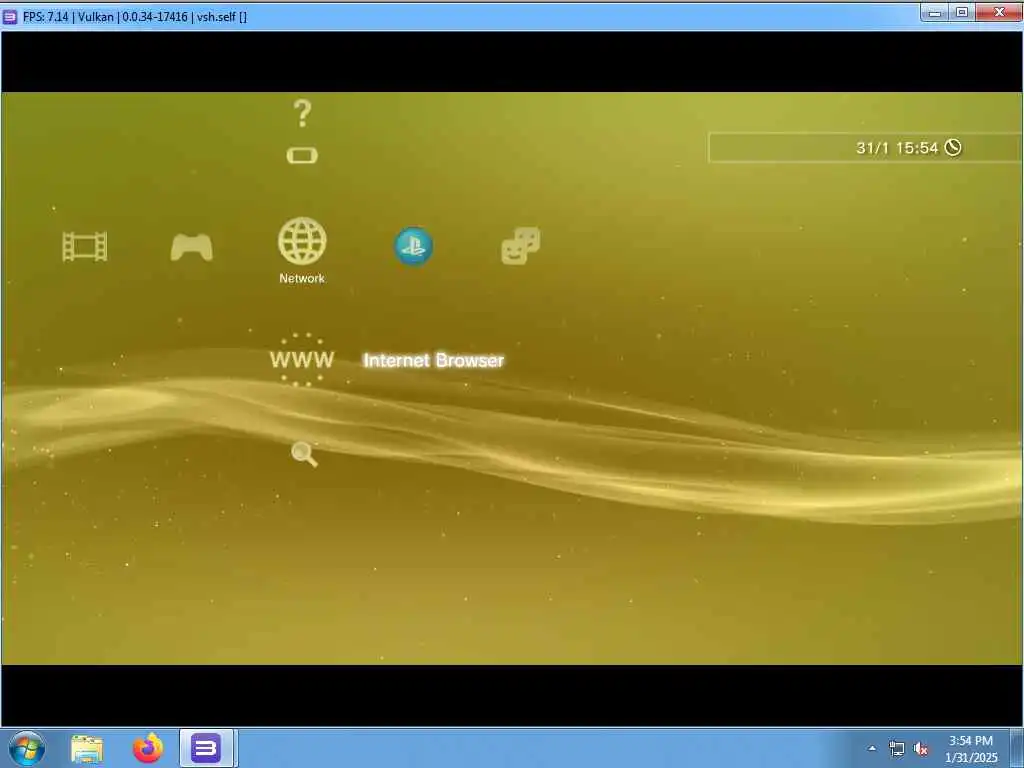Minimize the RPCS3 game window

935,12
